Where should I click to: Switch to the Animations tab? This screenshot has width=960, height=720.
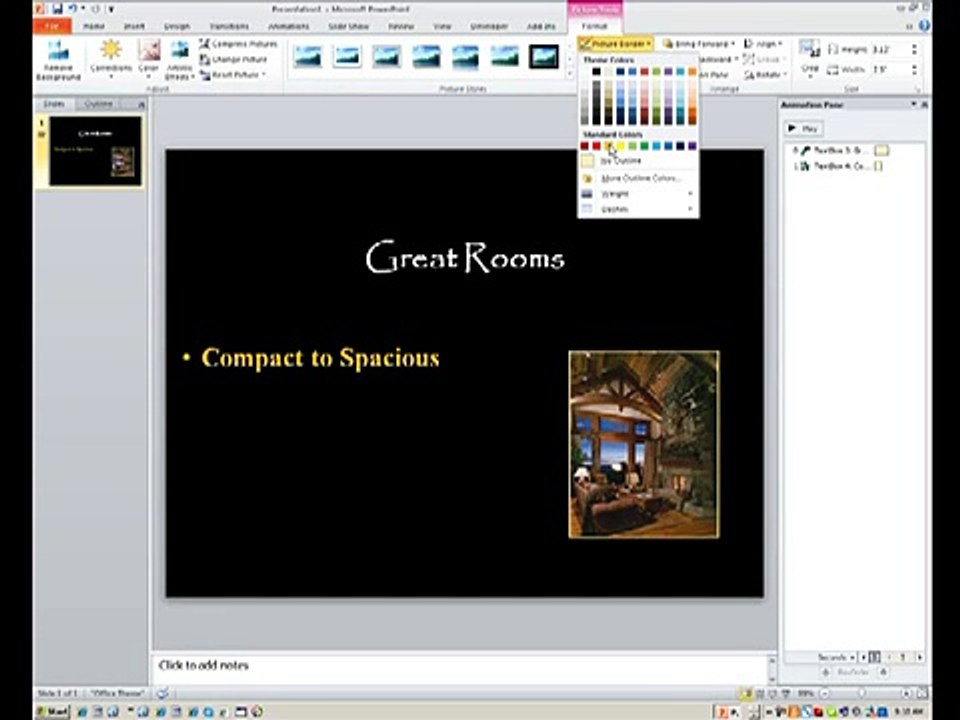tap(288, 26)
